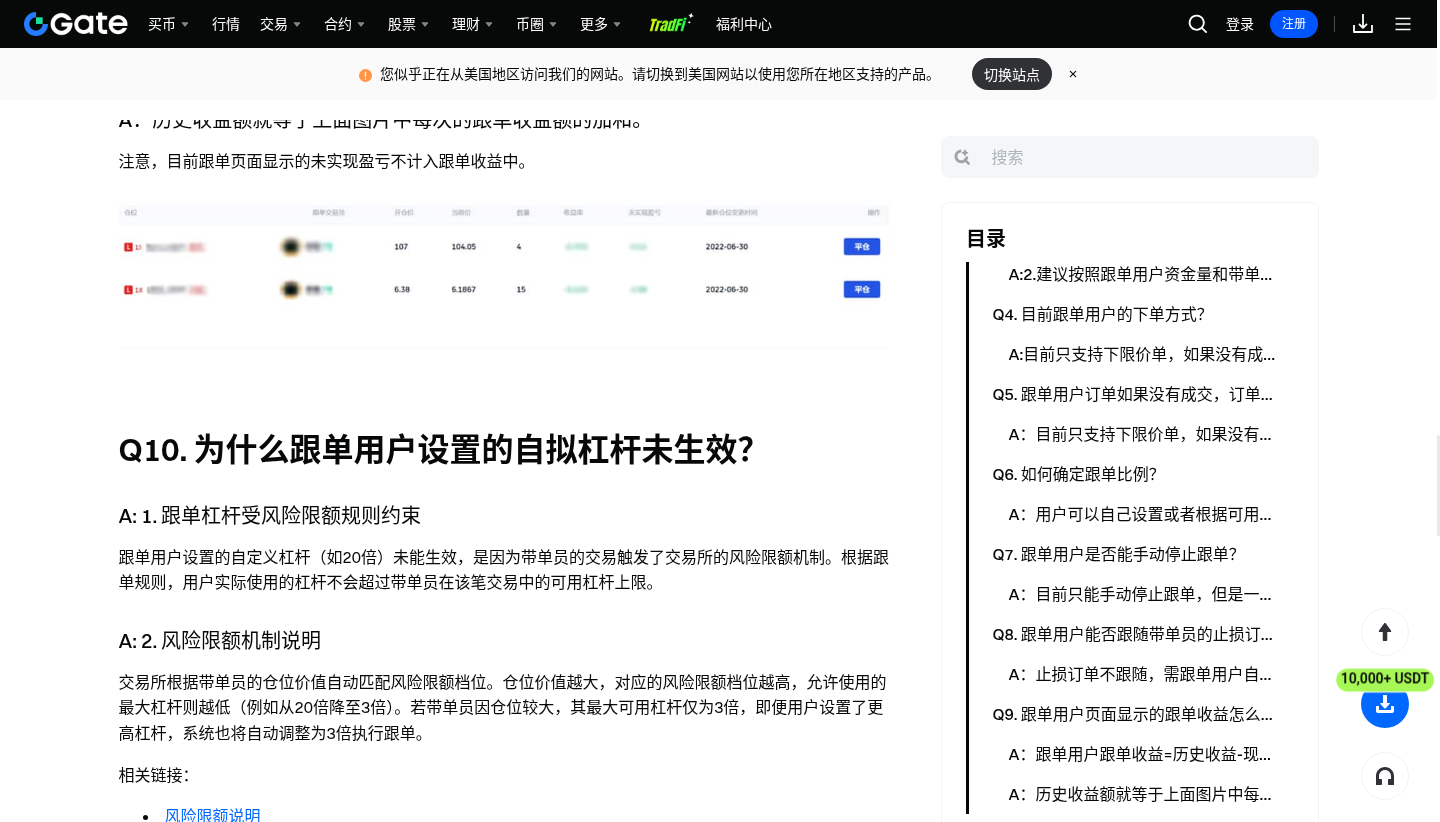The width and height of the screenshot is (1440, 822).
Task: Click the 搜索 input field
Action: coord(1130,157)
